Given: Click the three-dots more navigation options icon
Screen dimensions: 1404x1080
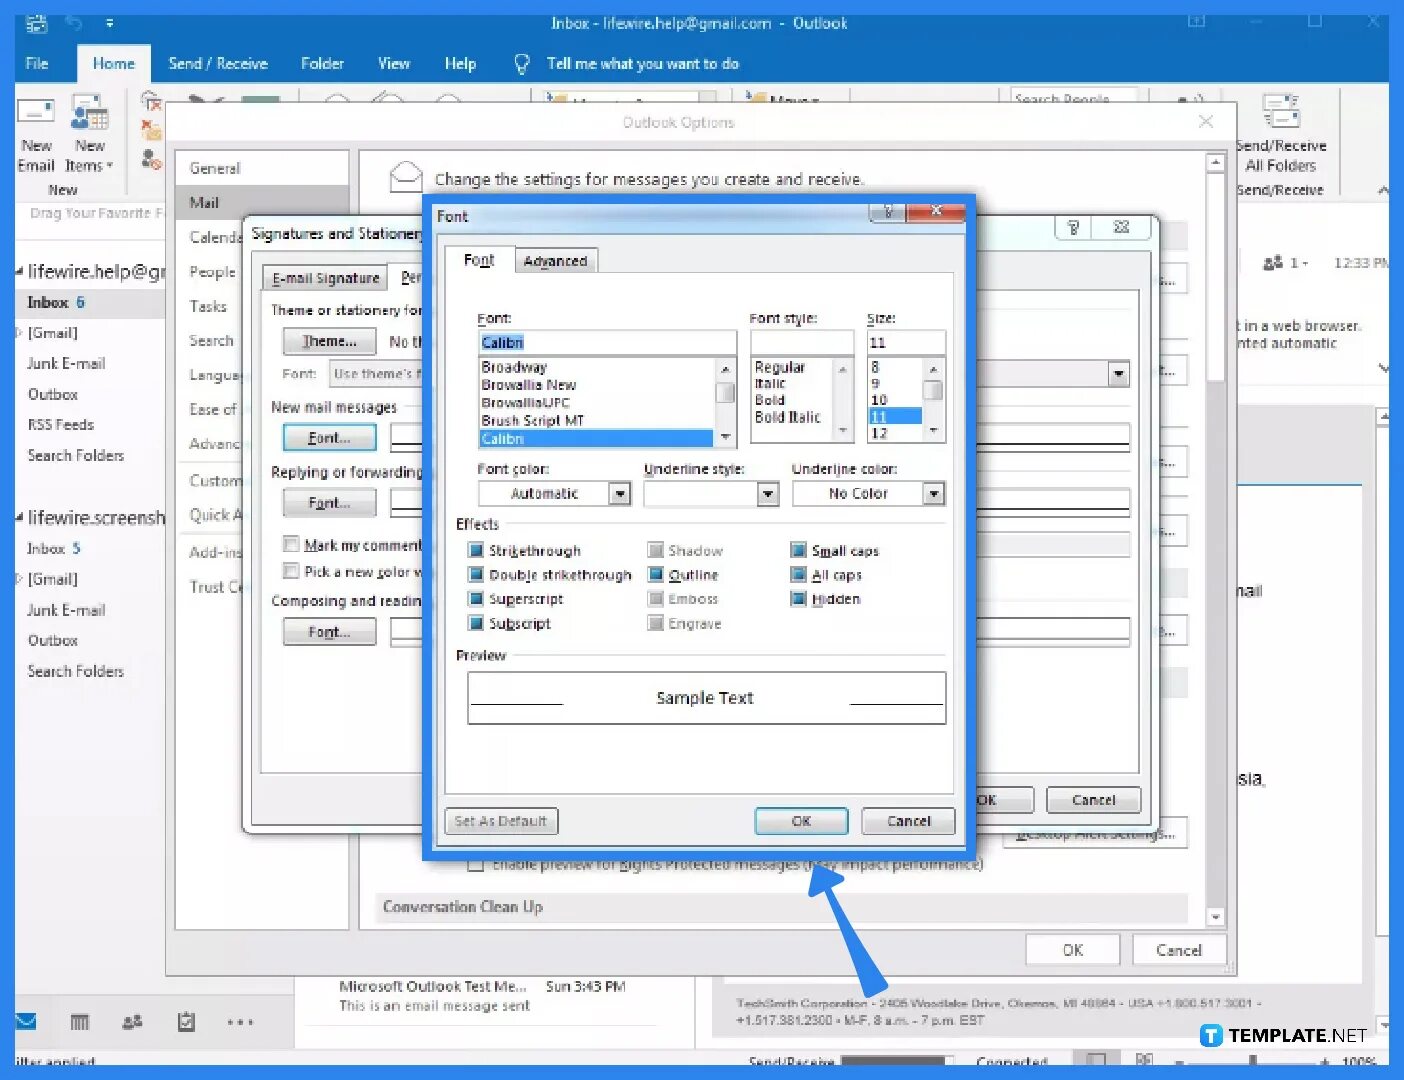Looking at the screenshot, I should click(x=240, y=1022).
